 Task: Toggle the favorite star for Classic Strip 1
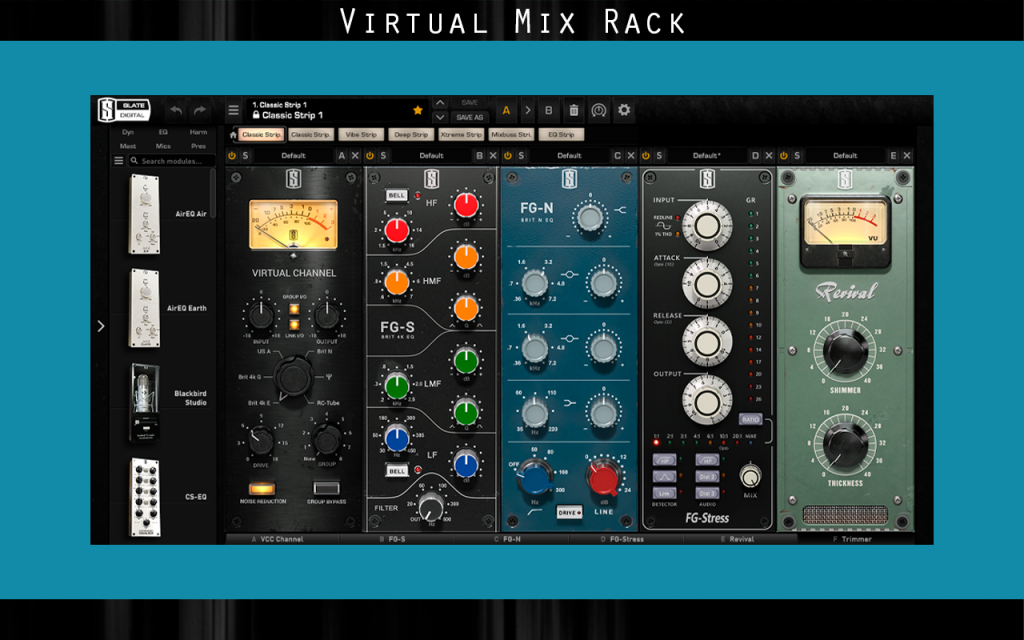[x=418, y=110]
